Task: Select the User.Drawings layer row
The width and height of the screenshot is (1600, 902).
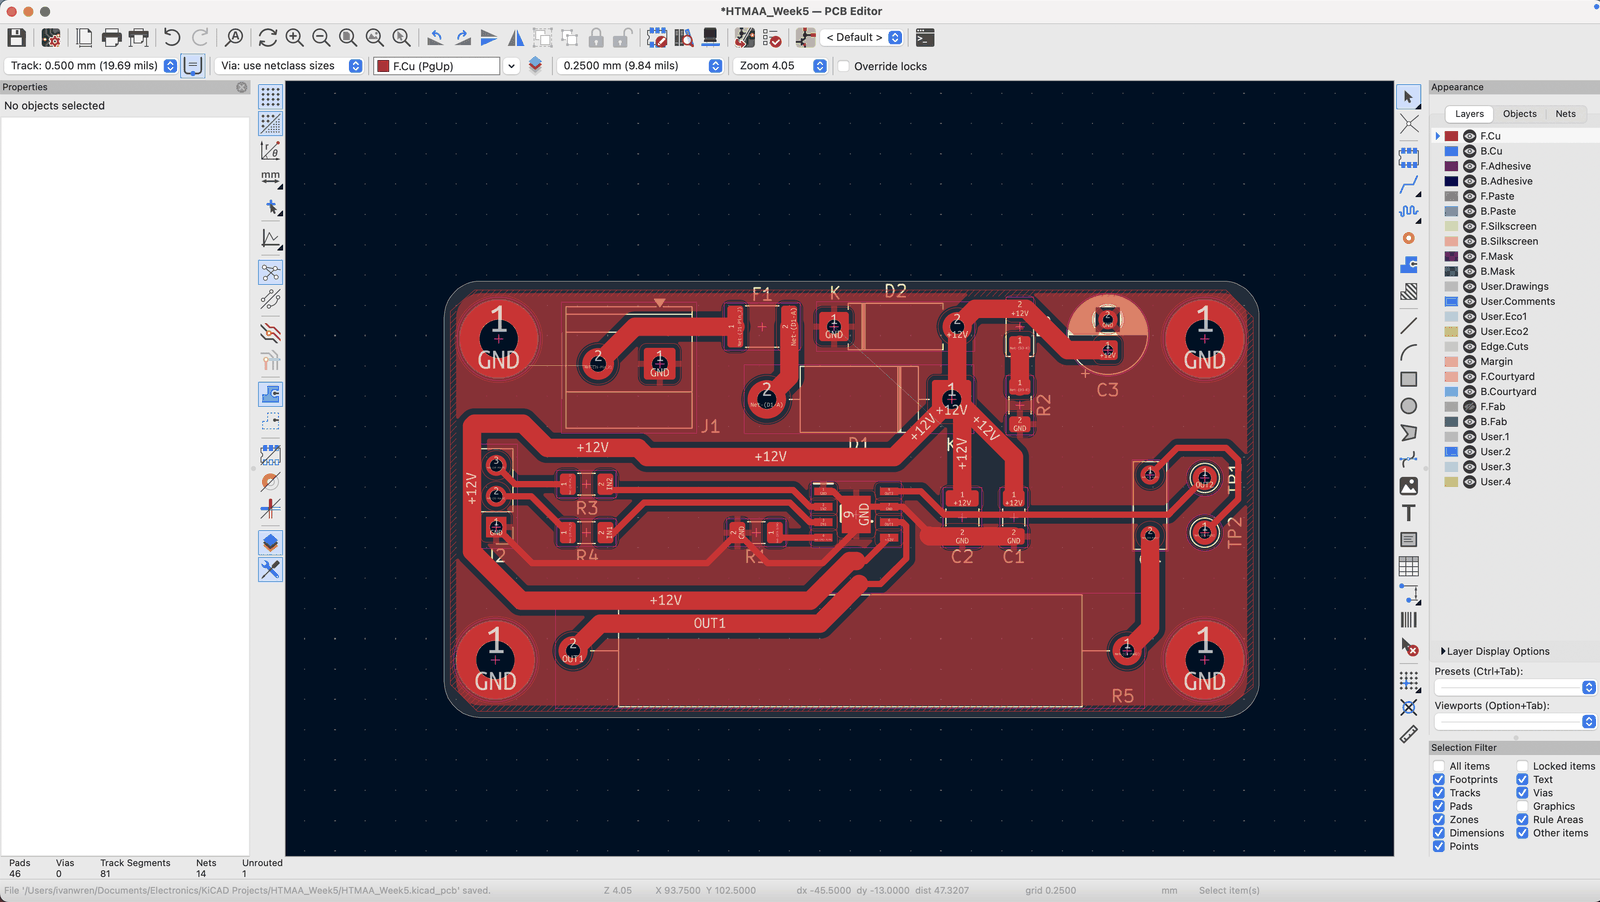Action: [1514, 286]
